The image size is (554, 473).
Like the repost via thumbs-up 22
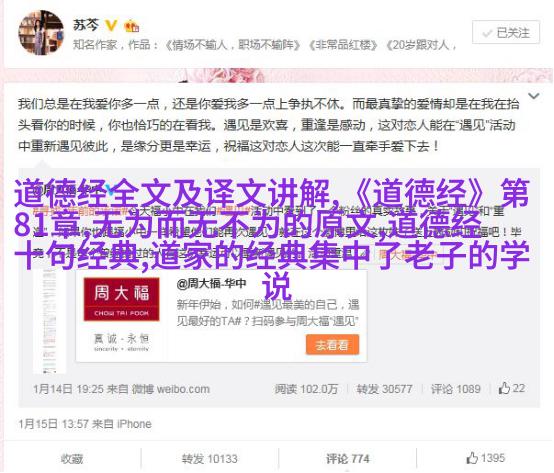[x=511, y=388]
